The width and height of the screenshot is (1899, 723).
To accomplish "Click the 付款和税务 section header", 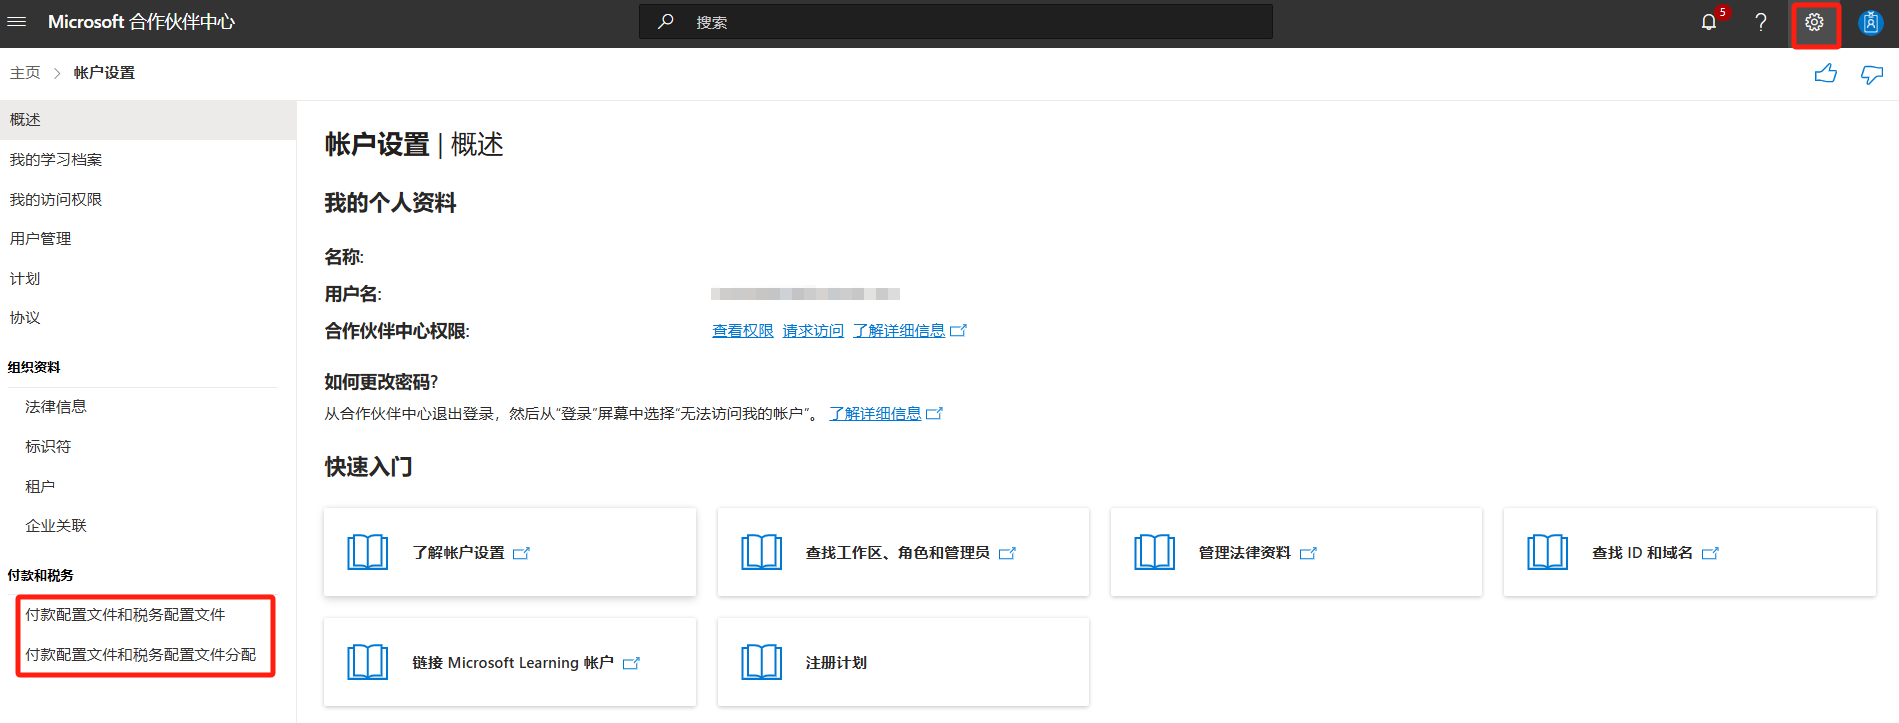I will pyautogui.click(x=40, y=575).
